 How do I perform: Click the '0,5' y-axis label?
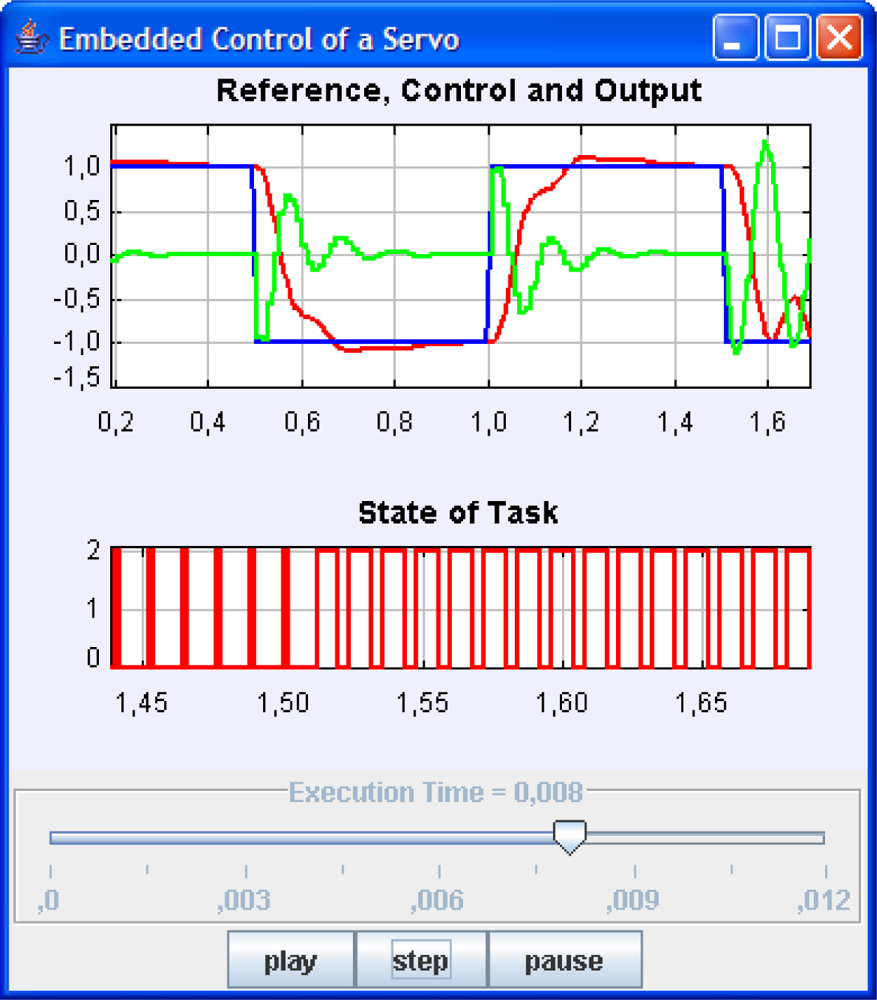click(82, 210)
